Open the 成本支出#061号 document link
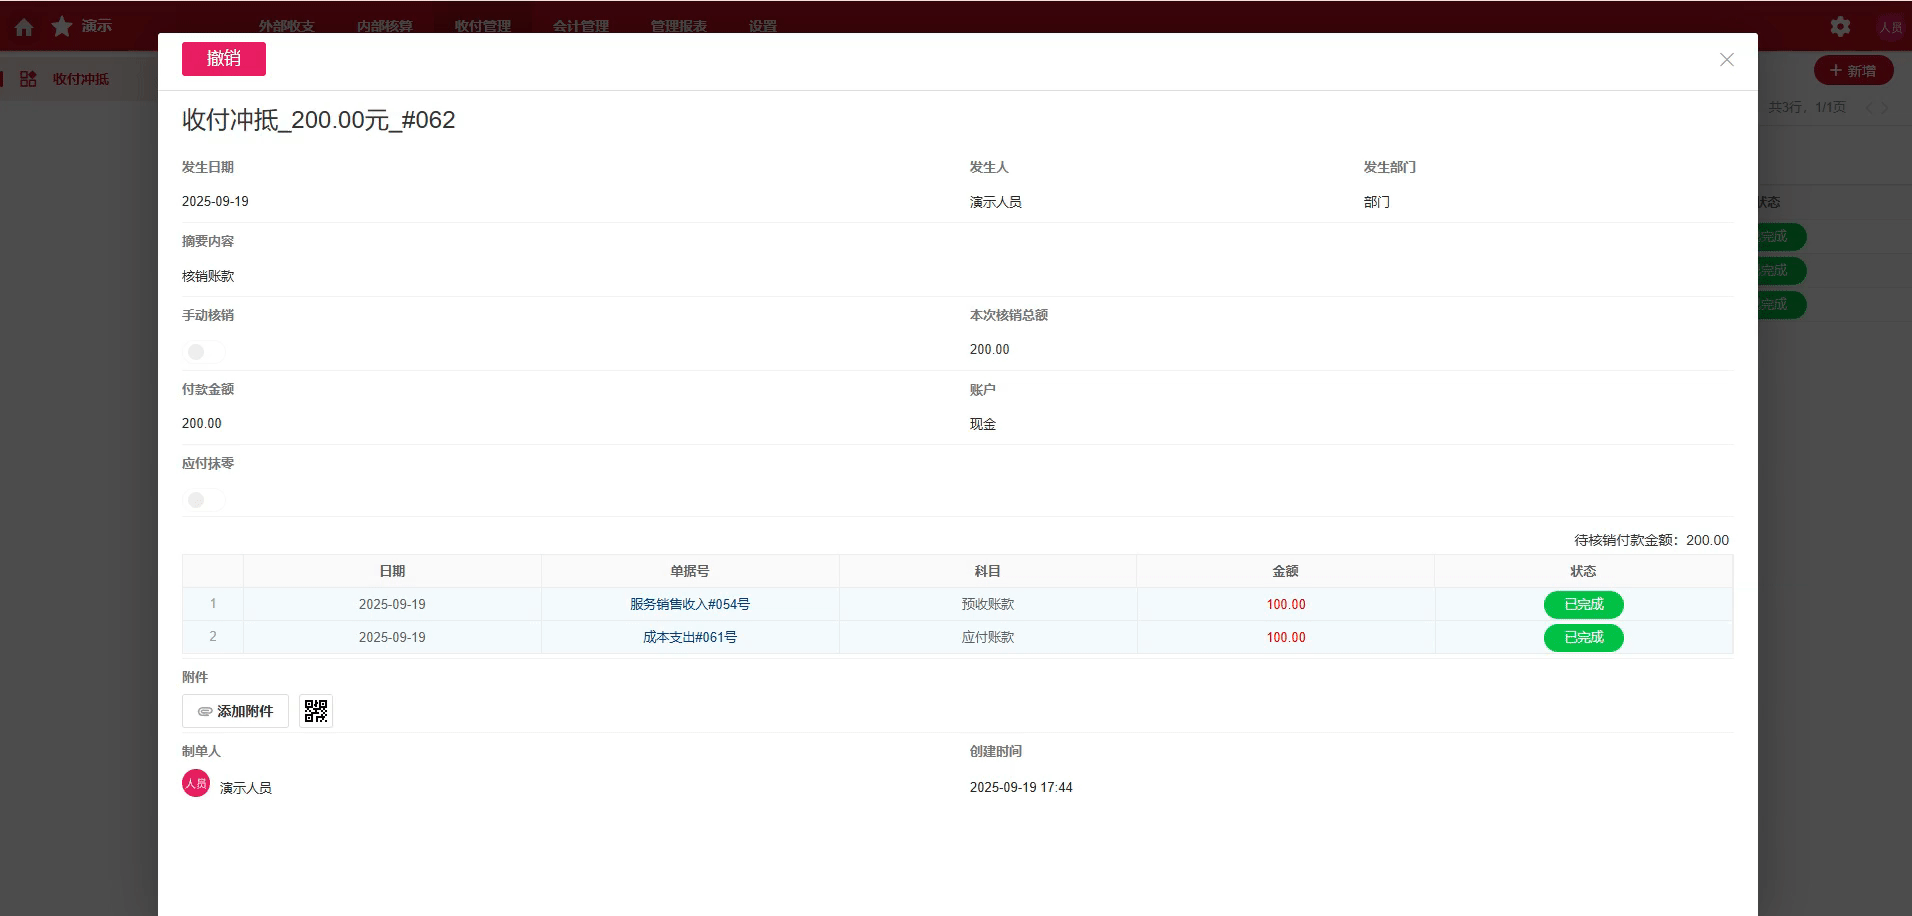1912x916 pixels. click(689, 637)
